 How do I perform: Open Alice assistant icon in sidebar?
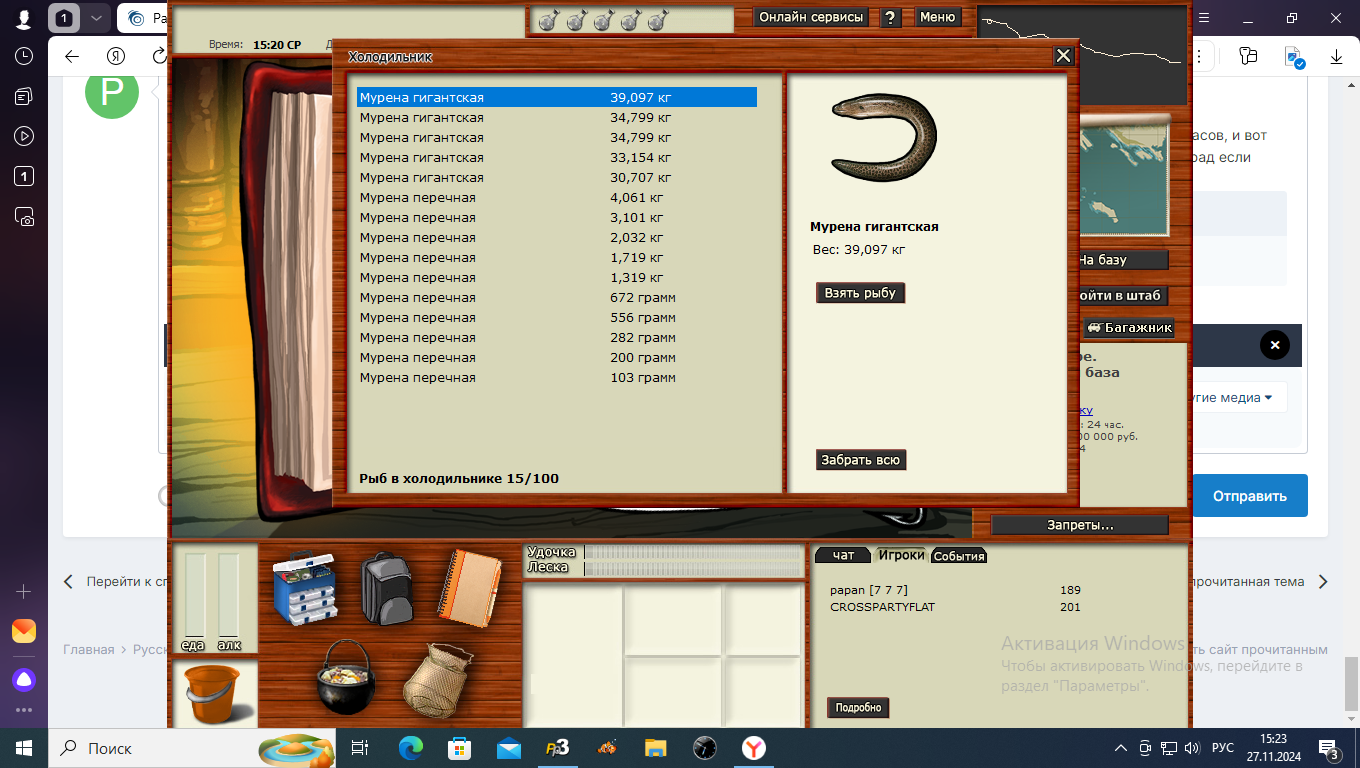point(24,680)
